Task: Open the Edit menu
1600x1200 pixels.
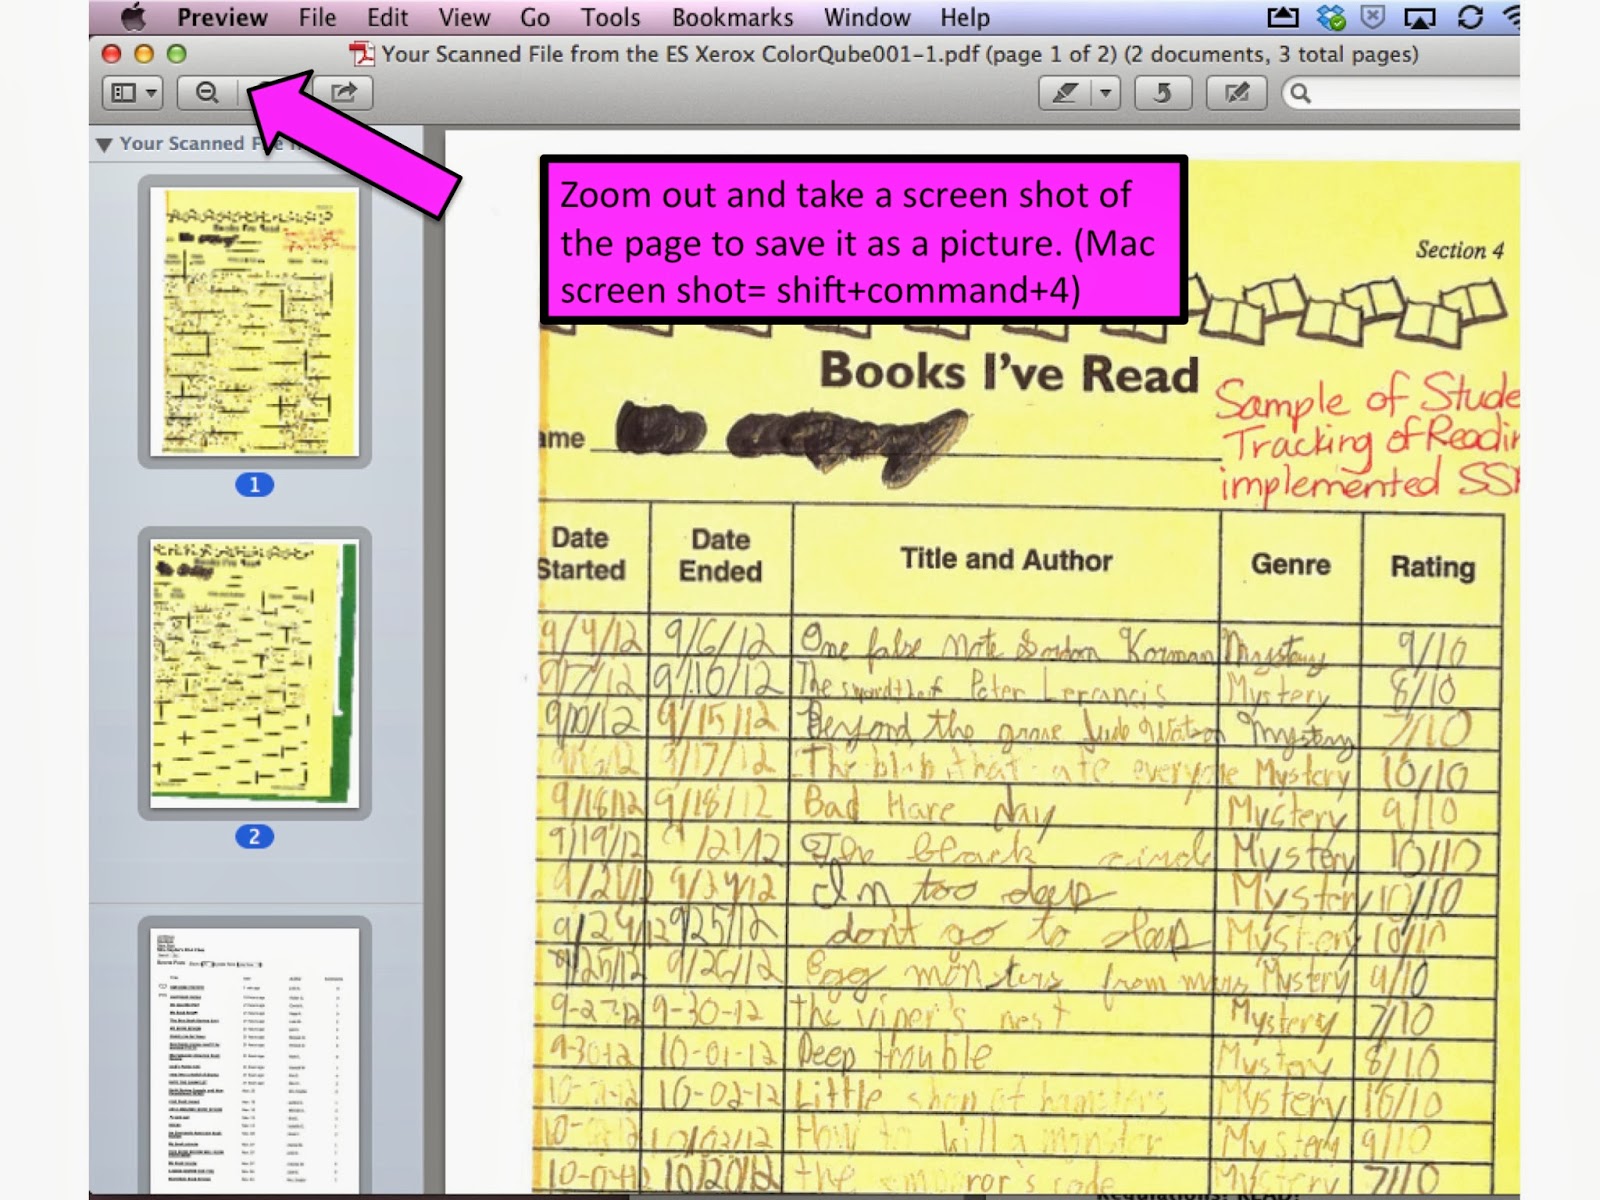Action: point(387,17)
